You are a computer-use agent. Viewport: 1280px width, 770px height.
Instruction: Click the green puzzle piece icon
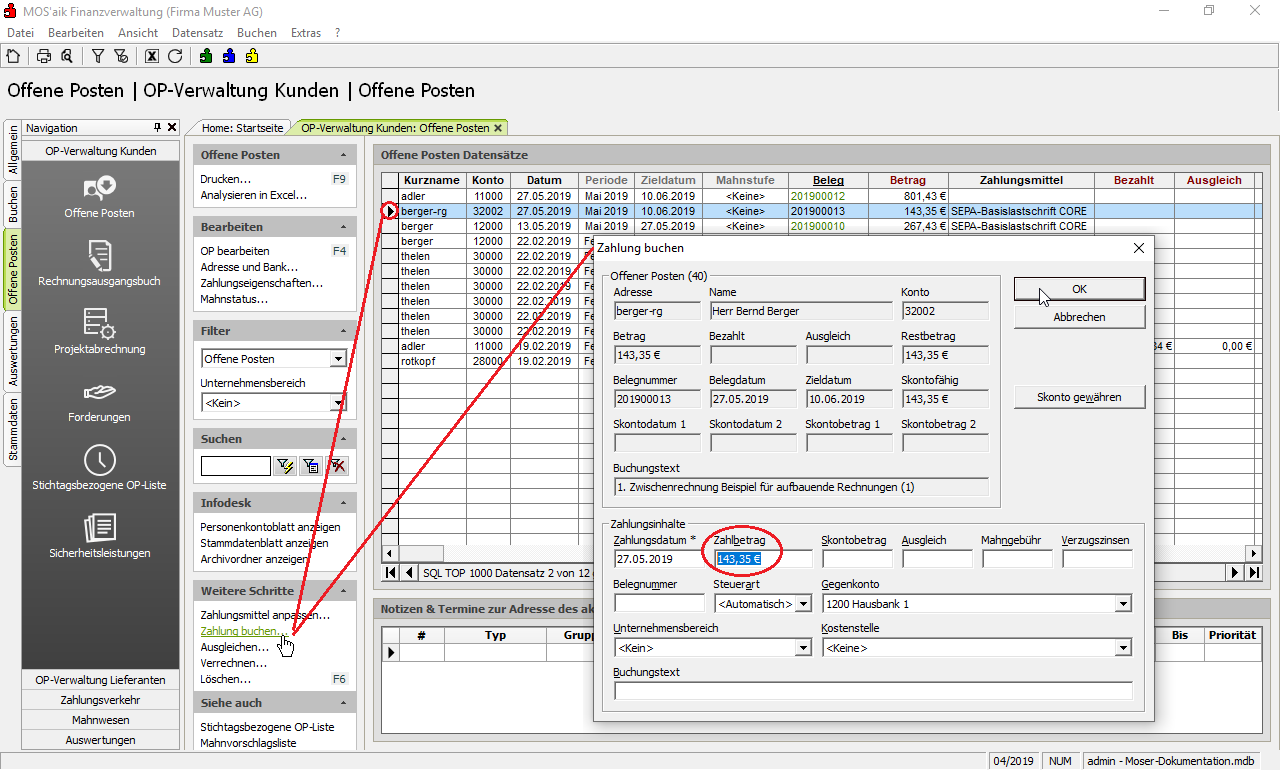206,56
